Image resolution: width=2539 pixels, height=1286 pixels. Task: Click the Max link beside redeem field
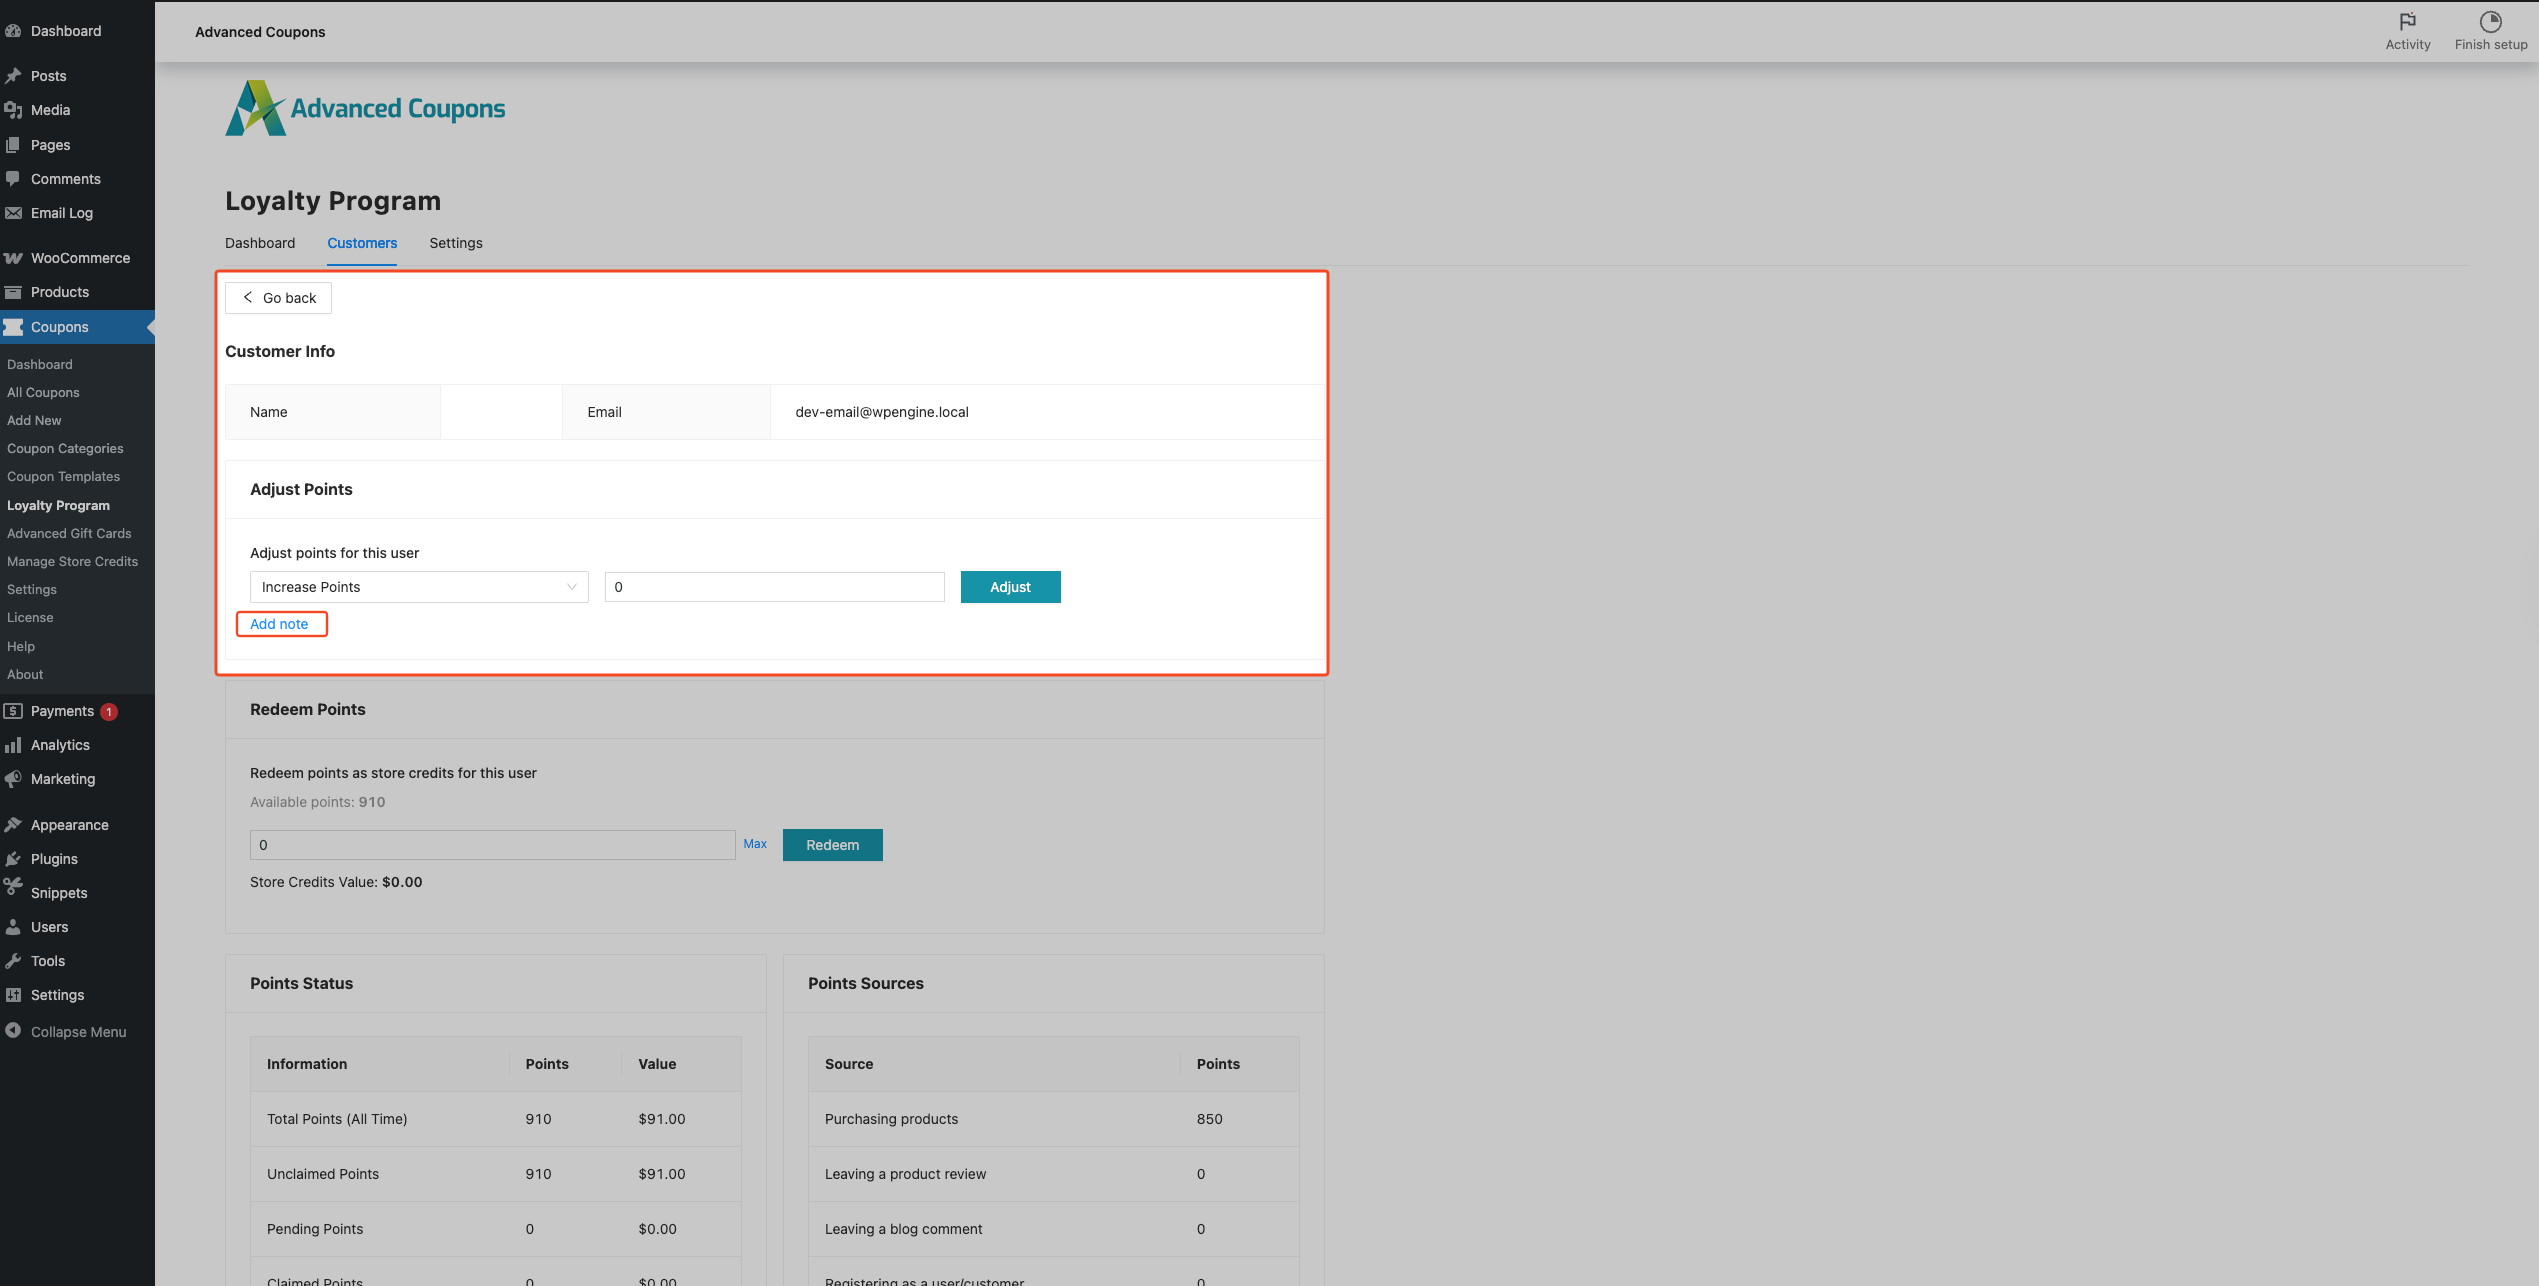tap(755, 844)
